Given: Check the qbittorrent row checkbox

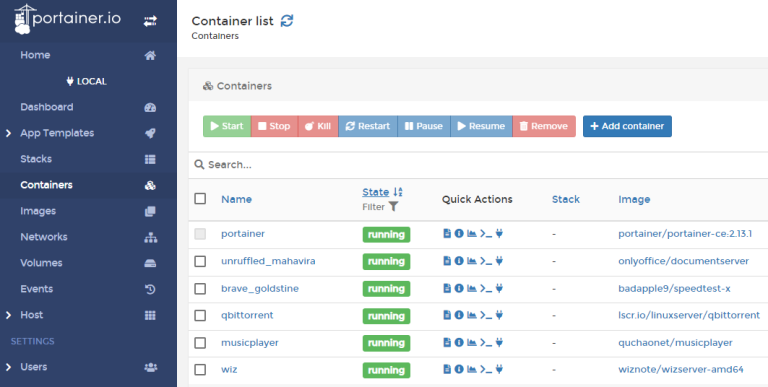Looking at the screenshot, I should 200,315.
